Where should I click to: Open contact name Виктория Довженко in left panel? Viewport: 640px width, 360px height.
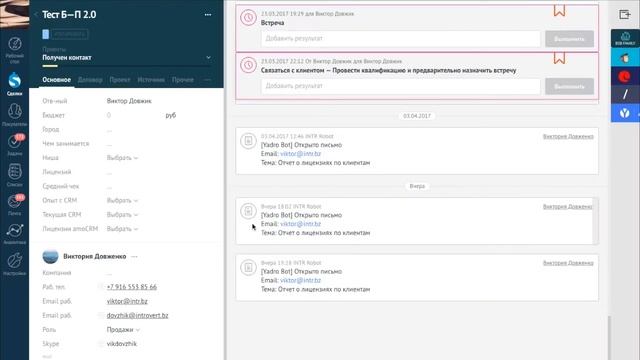95,256
